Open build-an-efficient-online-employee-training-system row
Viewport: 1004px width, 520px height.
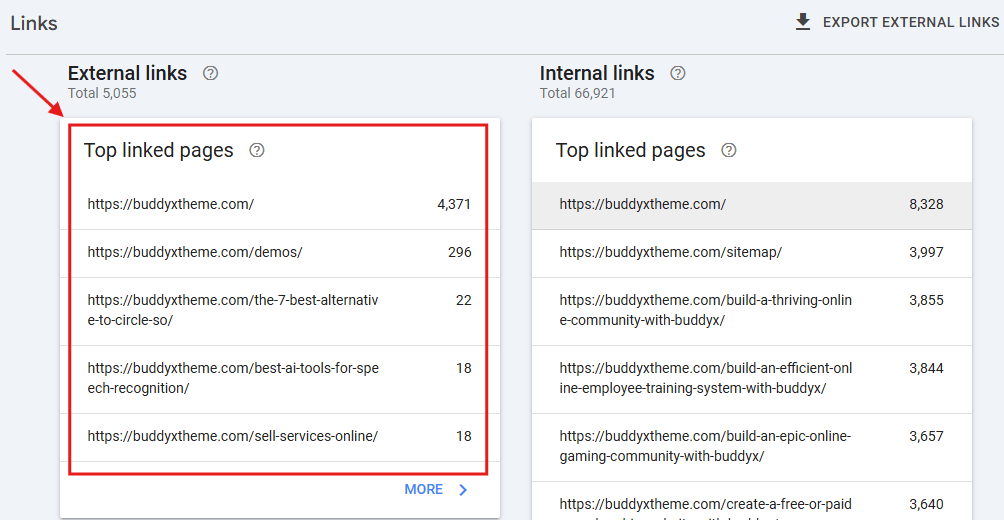pos(752,379)
